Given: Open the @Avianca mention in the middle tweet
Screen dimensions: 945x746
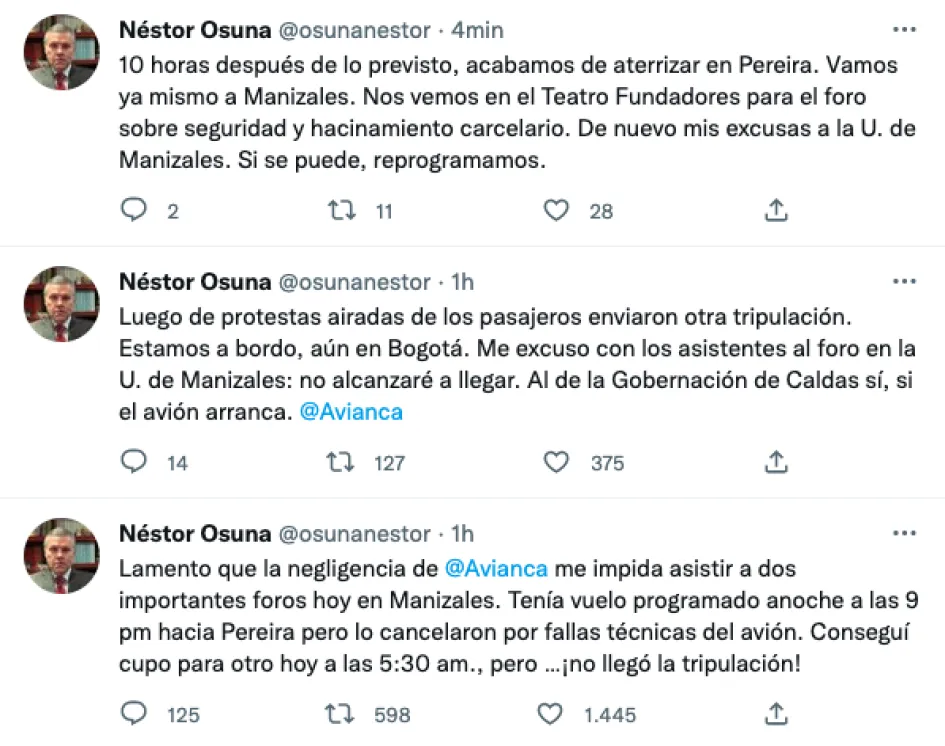Looking at the screenshot, I should pos(352,411).
